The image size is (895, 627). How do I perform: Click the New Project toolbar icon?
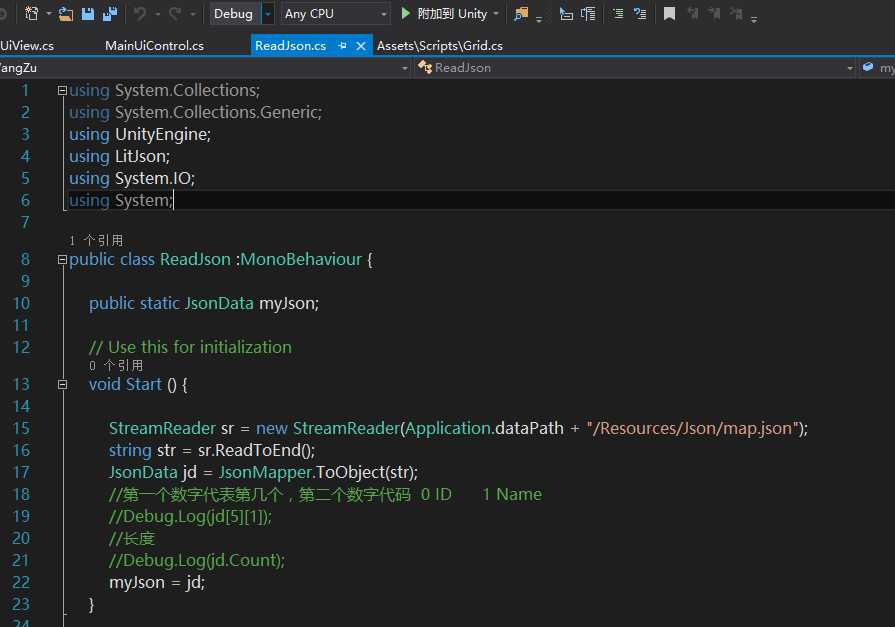(x=31, y=13)
